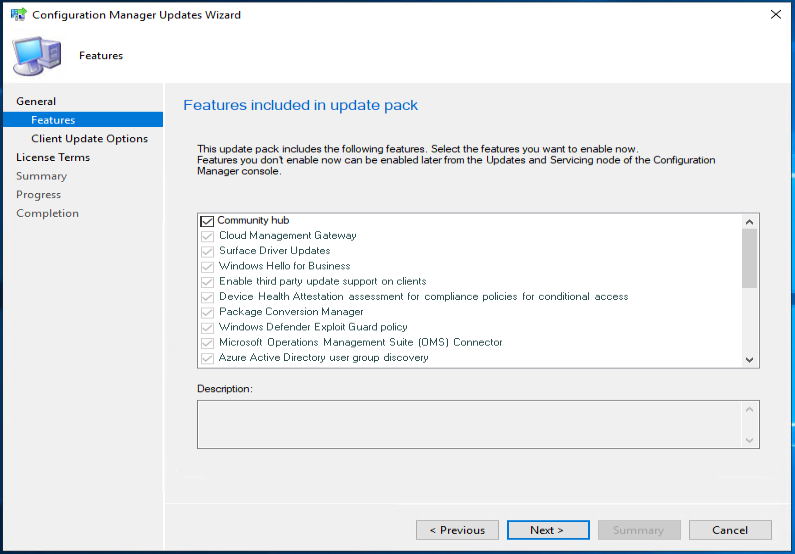This screenshot has width=795, height=554.
Task: Click the wizard computer icon in header
Action: [x=36, y=55]
